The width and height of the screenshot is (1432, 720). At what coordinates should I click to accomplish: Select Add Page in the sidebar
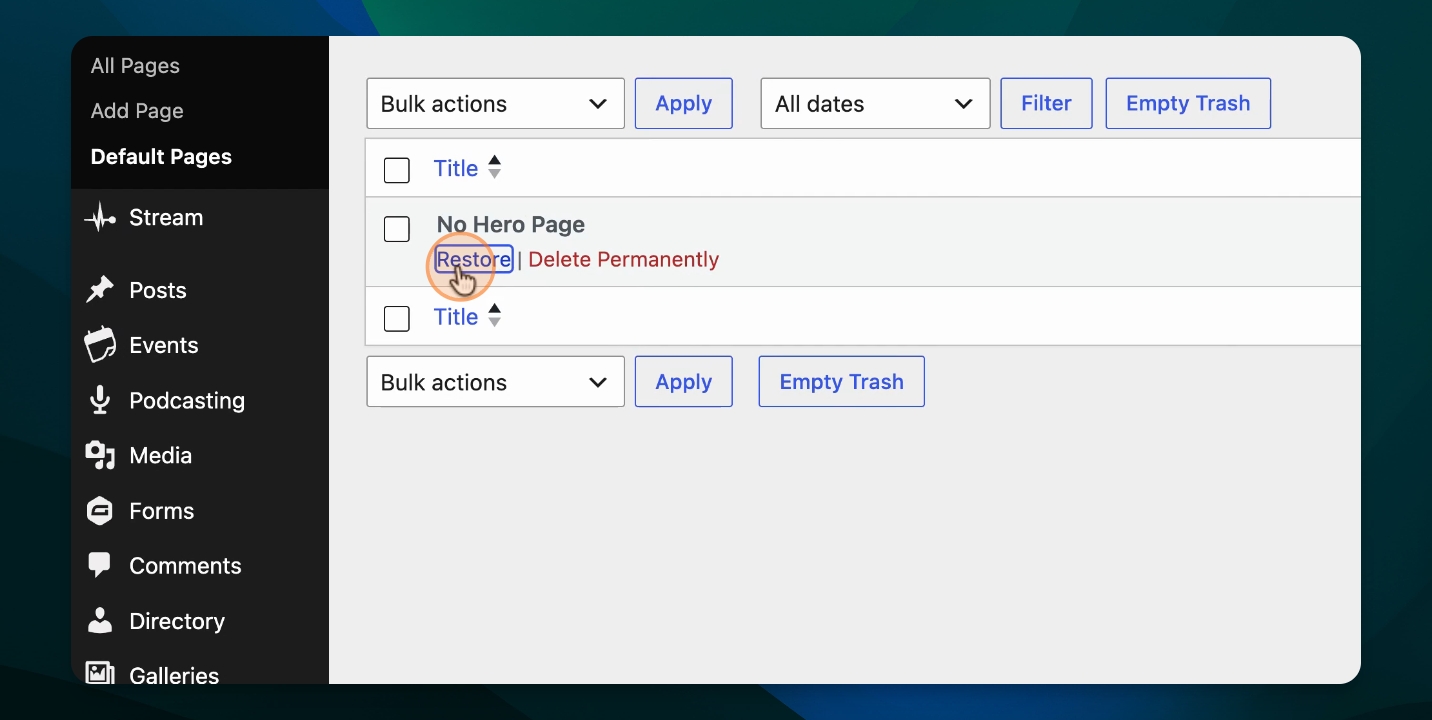point(137,111)
